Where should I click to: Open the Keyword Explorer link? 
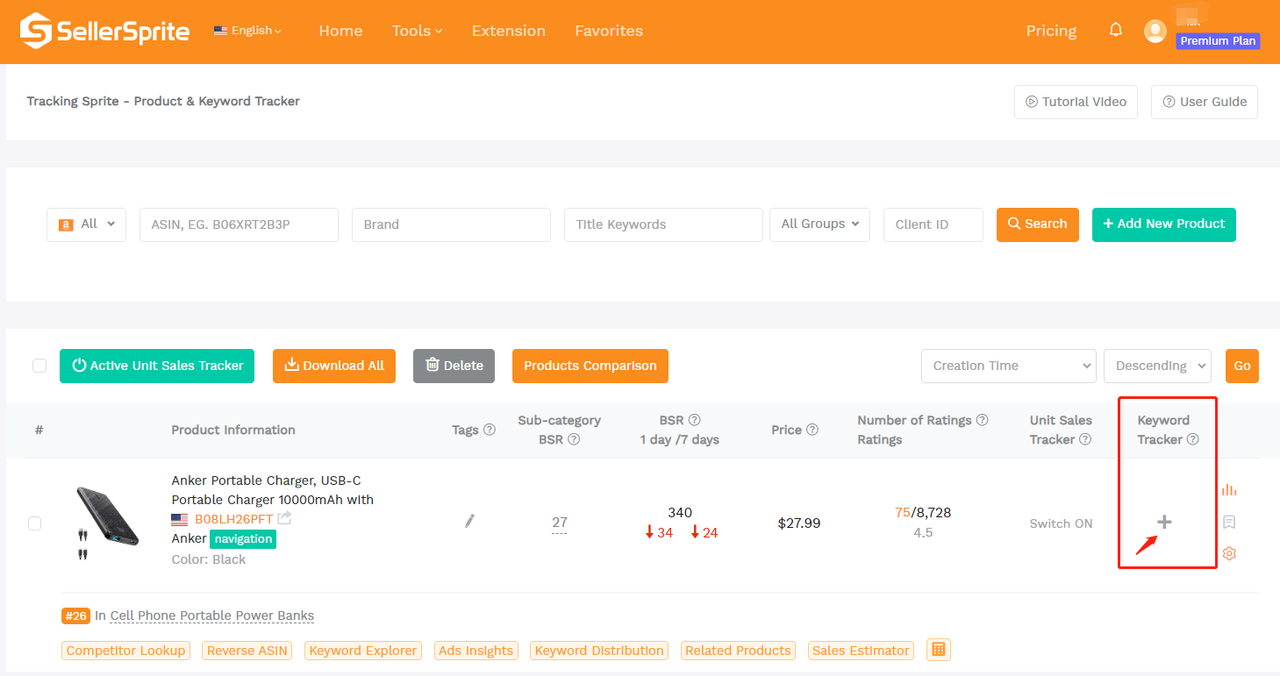click(363, 651)
